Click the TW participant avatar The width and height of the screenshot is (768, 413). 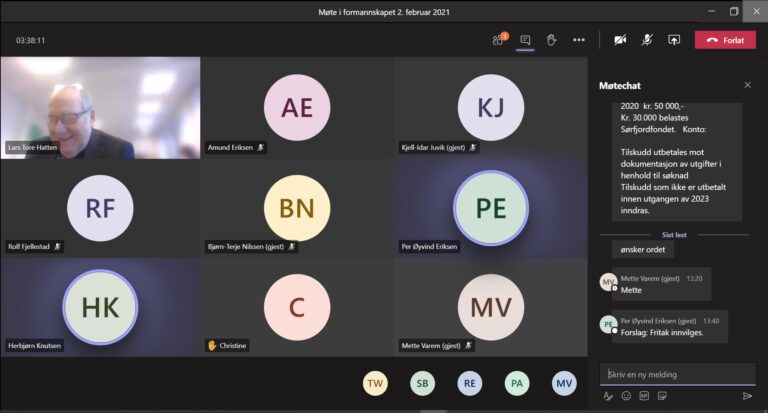(375, 383)
